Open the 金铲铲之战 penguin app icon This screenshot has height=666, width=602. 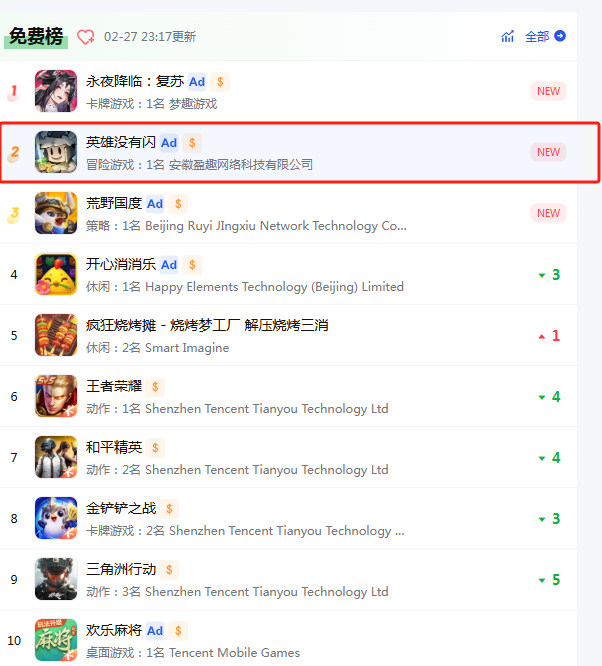coord(56,518)
